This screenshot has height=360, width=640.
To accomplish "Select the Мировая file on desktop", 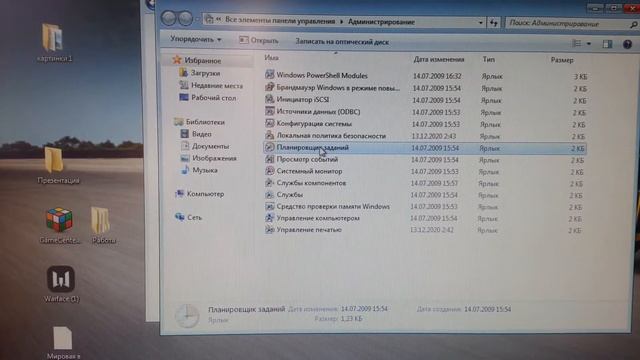I will (x=63, y=343).
